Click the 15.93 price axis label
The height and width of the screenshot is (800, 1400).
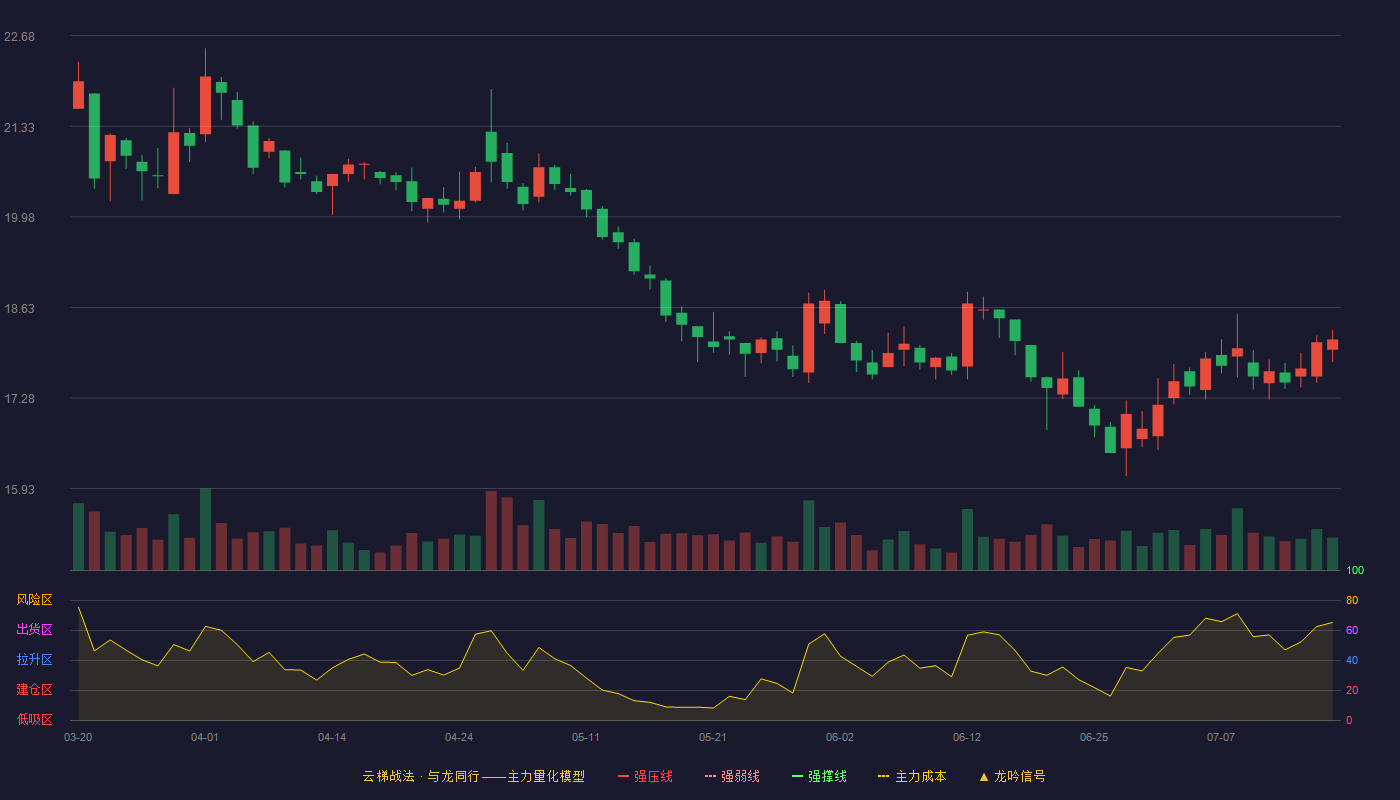point(19,490)
